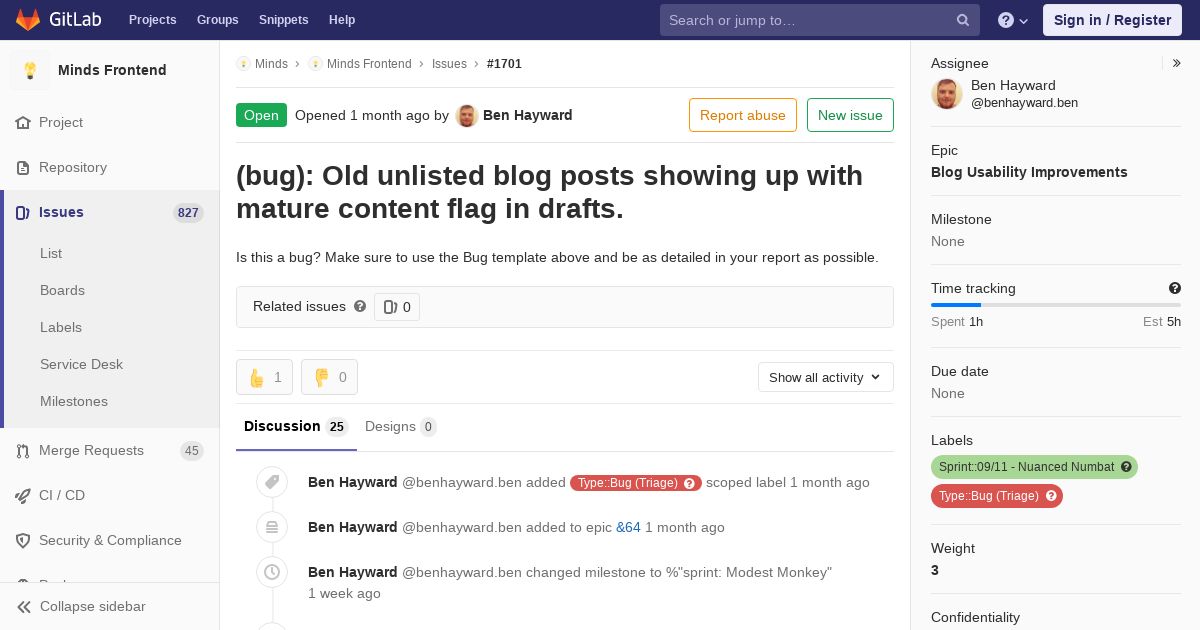Click the milestone-changed clock icon

point(272,572)
